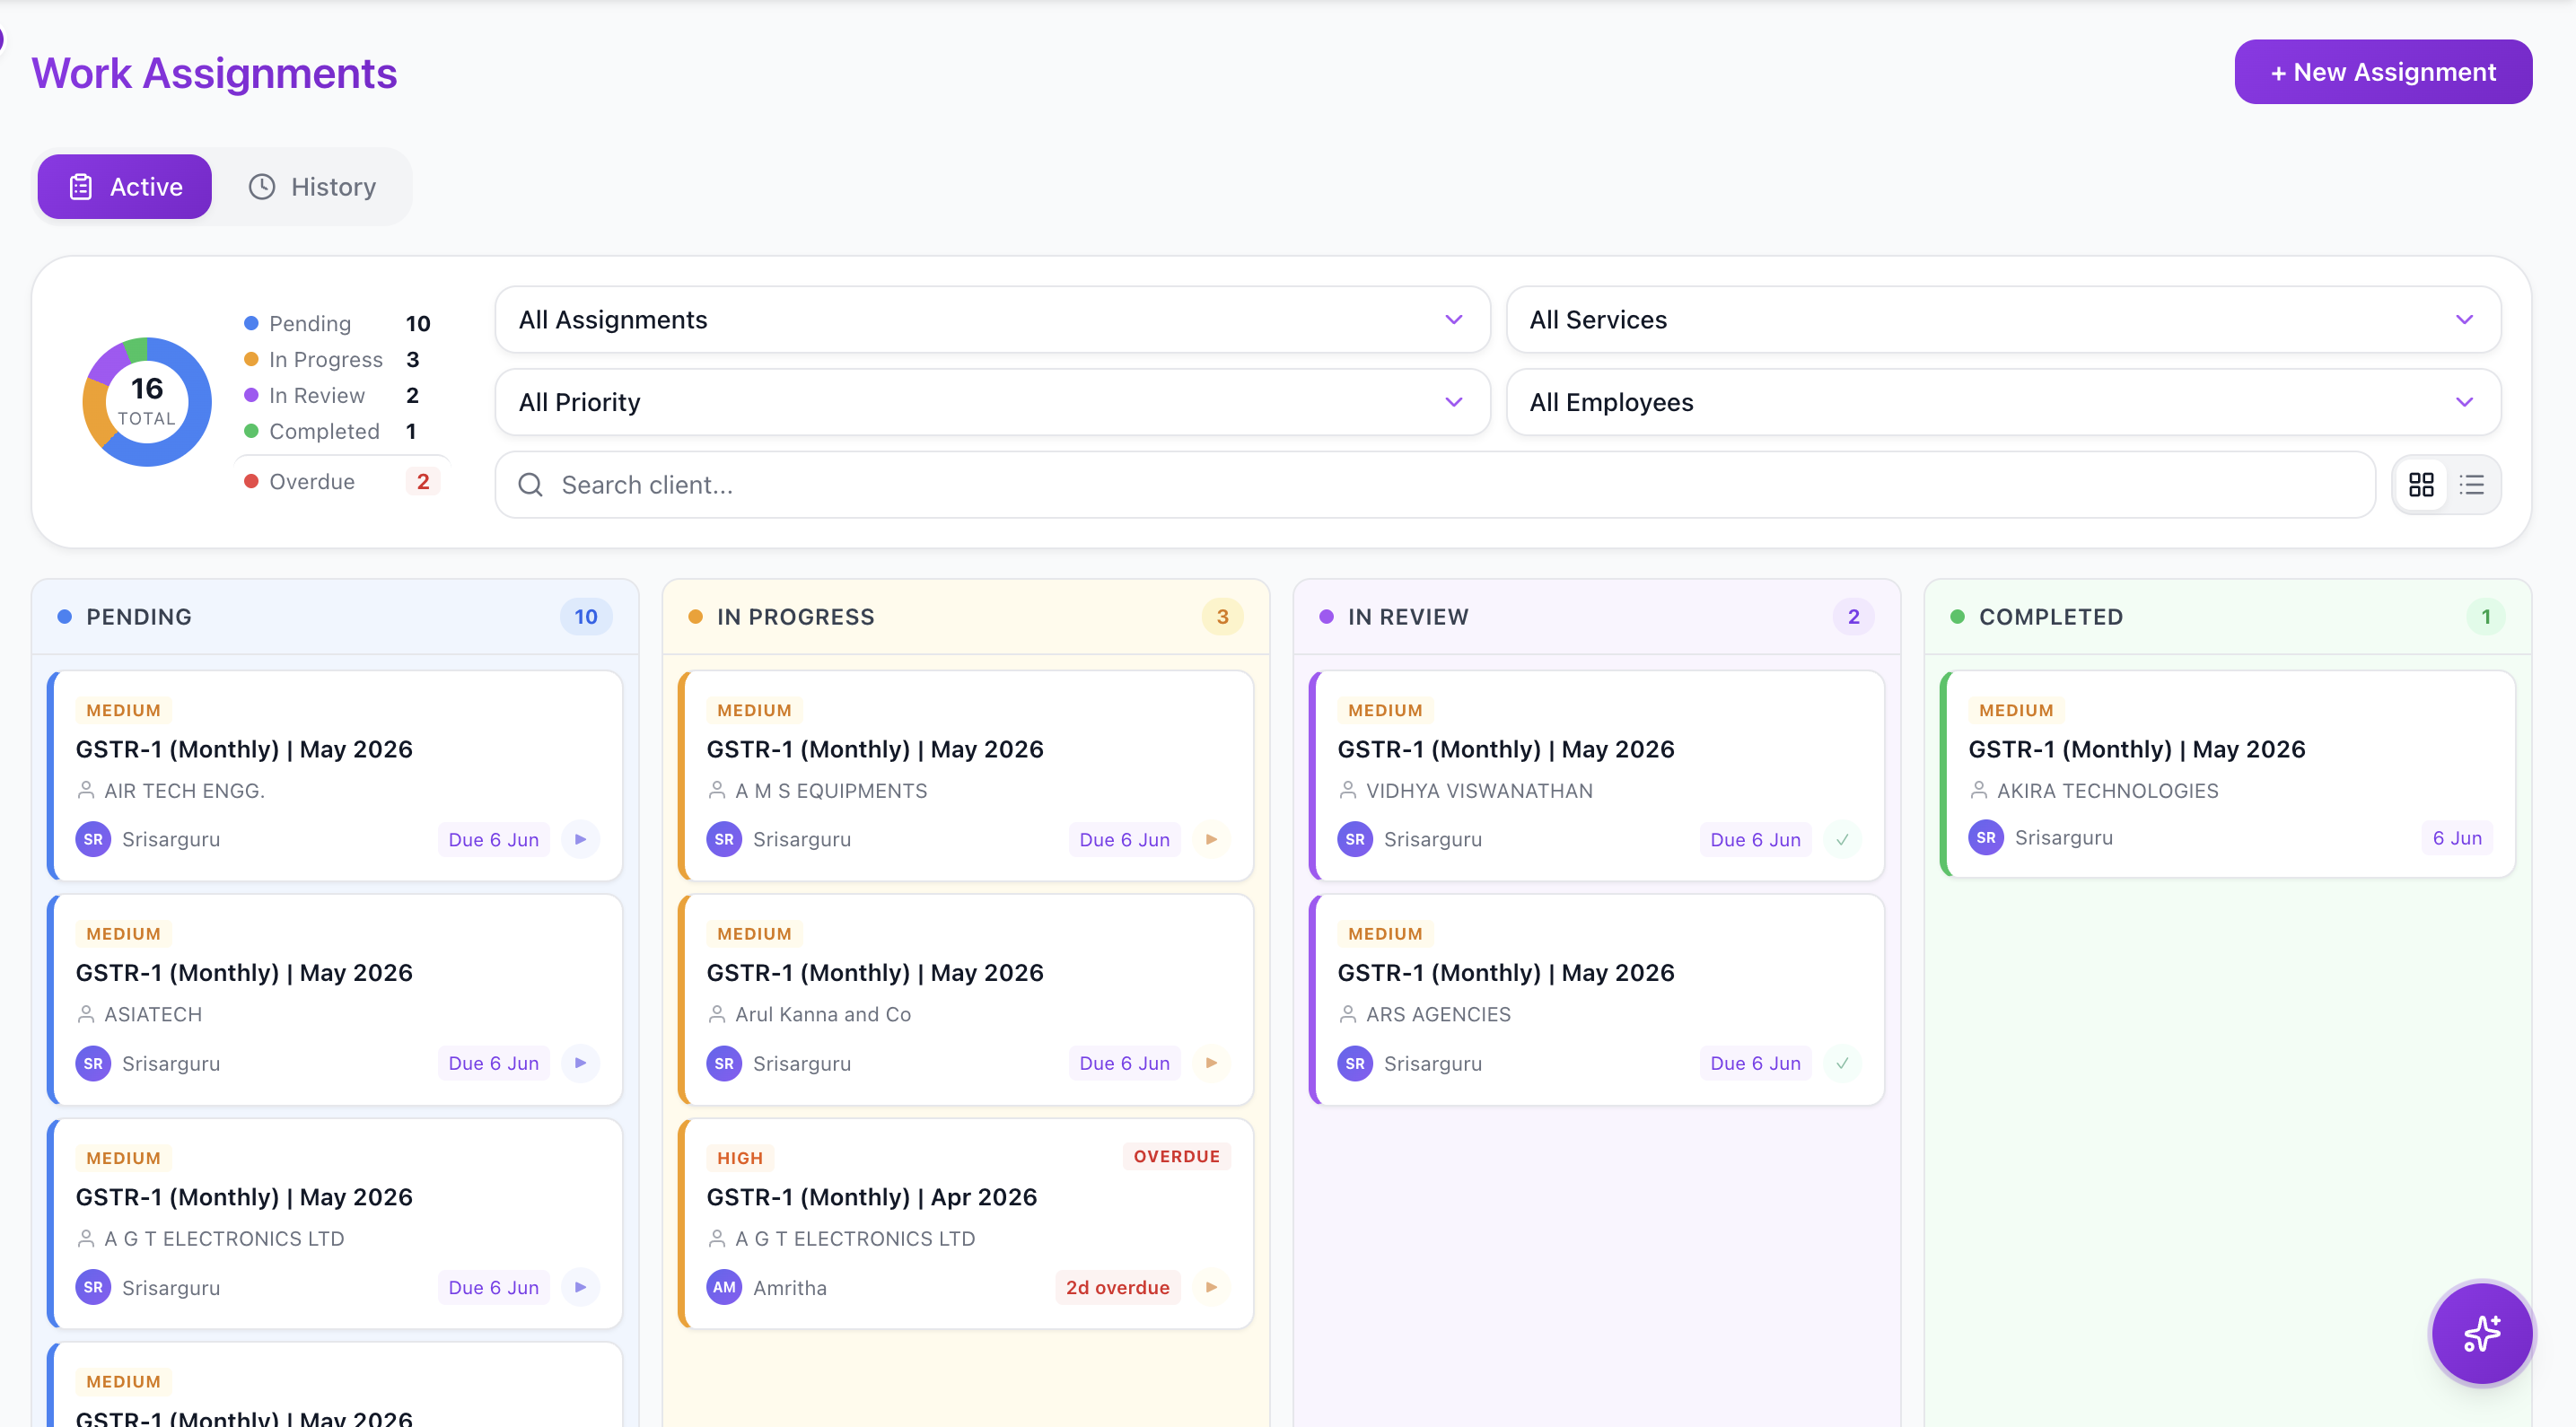The image size is (2576, 1427).
Task: Expand the All Employees dropdown
Action: (x=2003, y=402)
